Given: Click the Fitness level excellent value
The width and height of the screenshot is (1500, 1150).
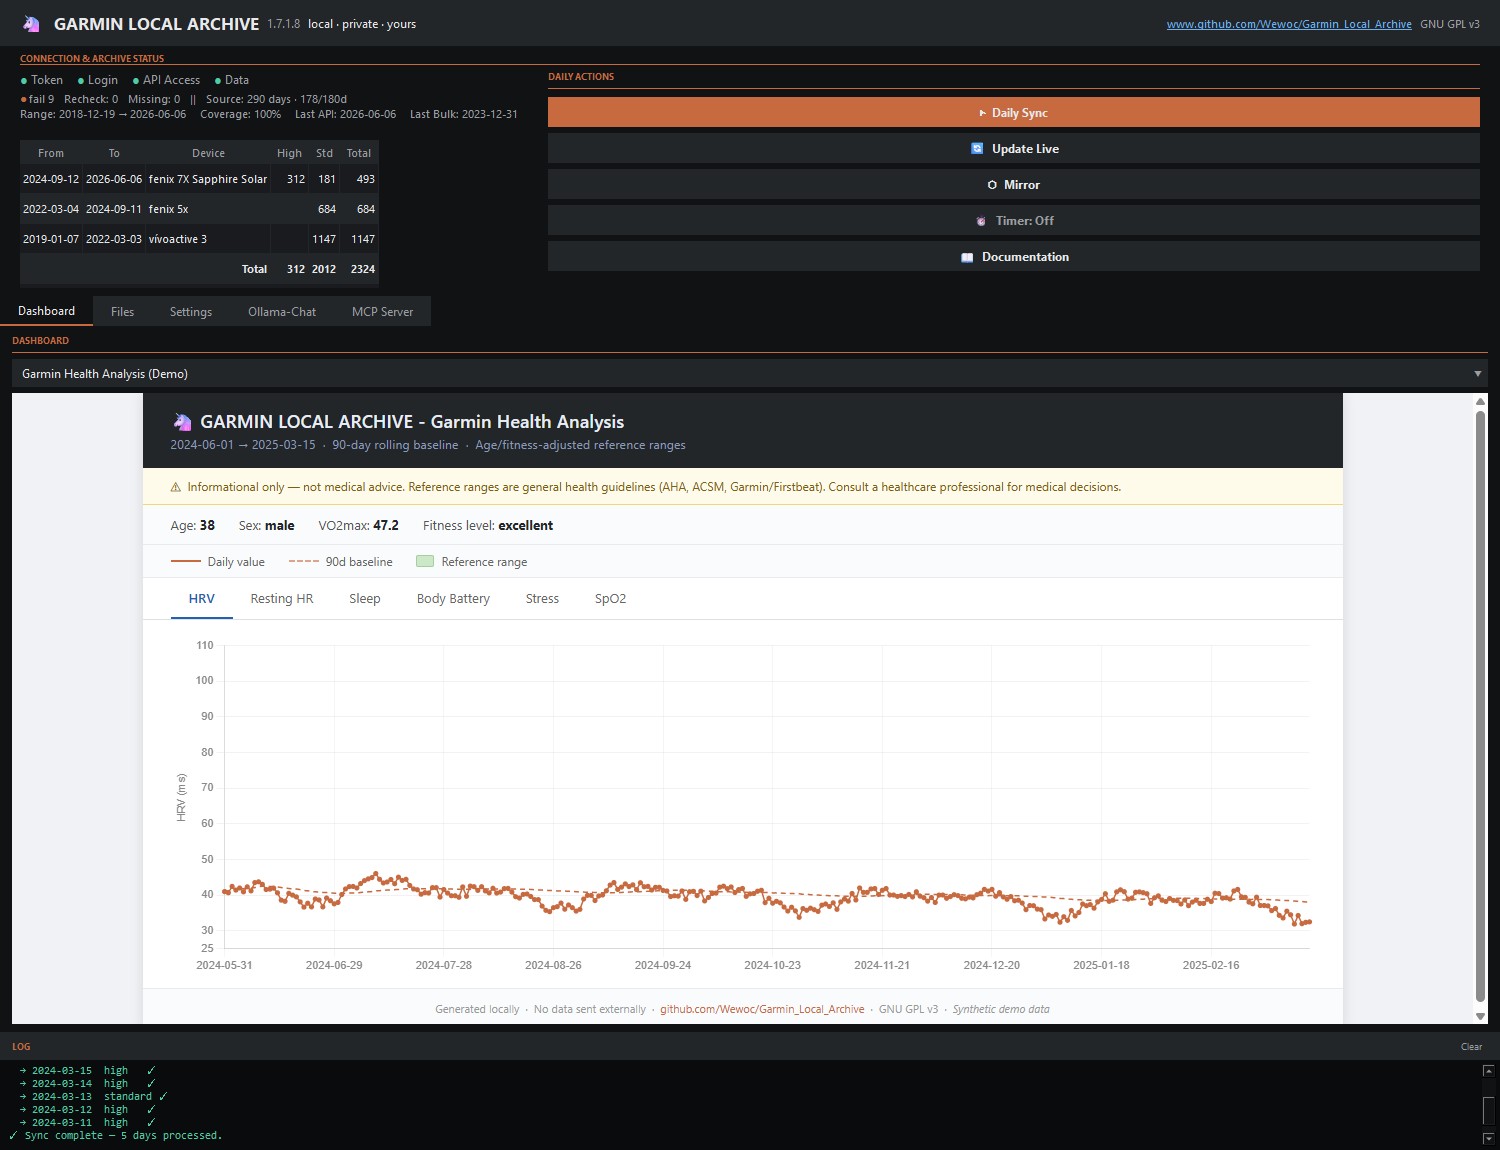Looking at the screenshot, I should (526, 526).
